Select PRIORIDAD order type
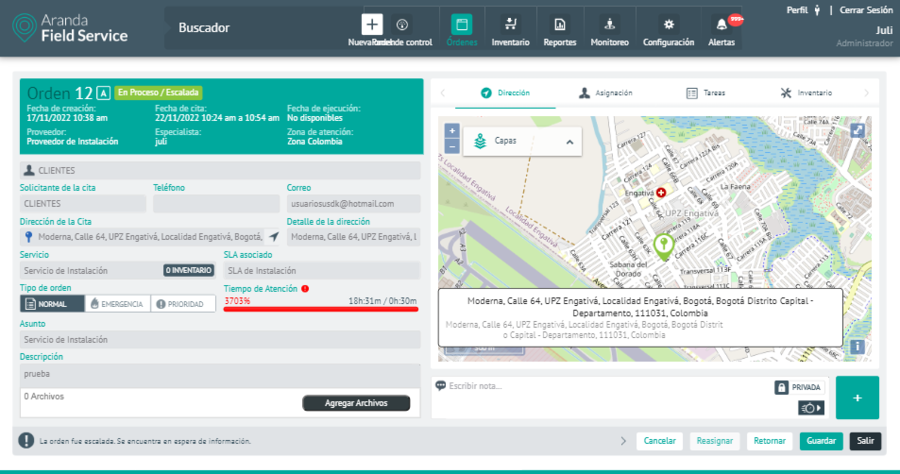The width and height of the screenshot is (900, 474). [183, 304]
